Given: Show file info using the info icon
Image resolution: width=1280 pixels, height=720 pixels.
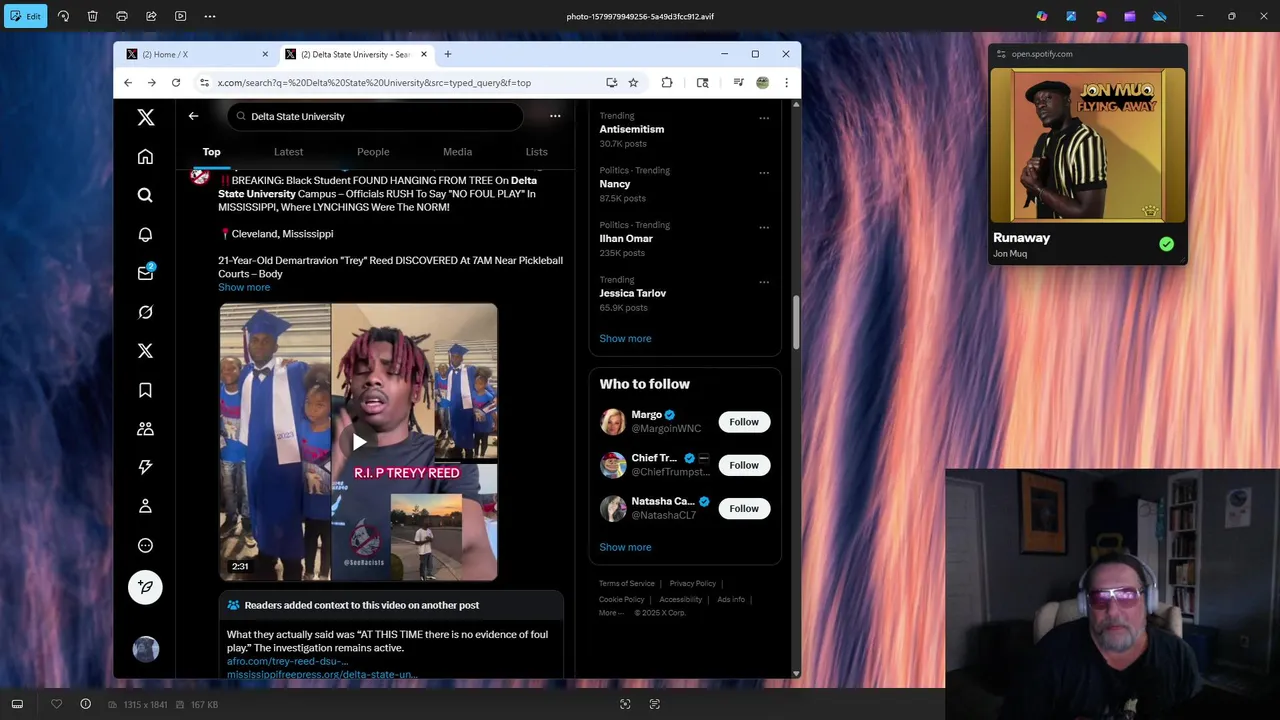Looking at the screenshot, I should click(x=86, y=704).
